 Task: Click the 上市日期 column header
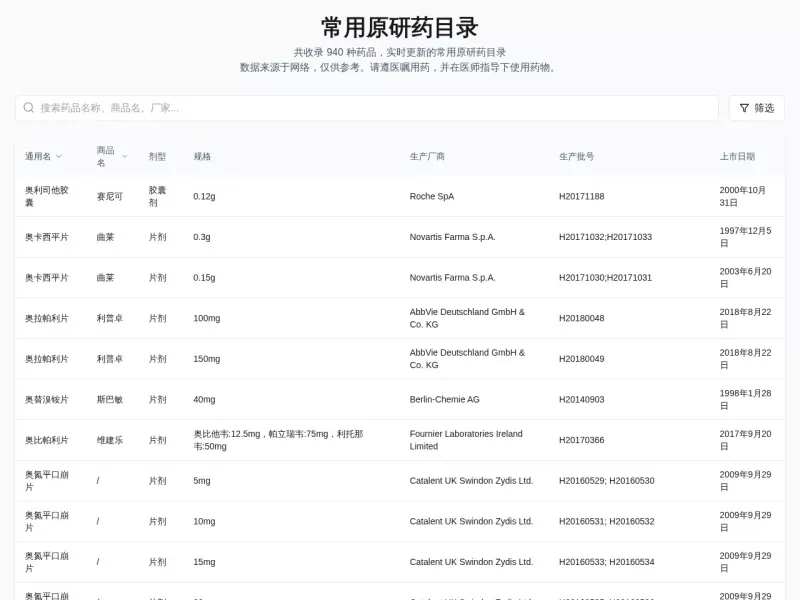(737, 157)
